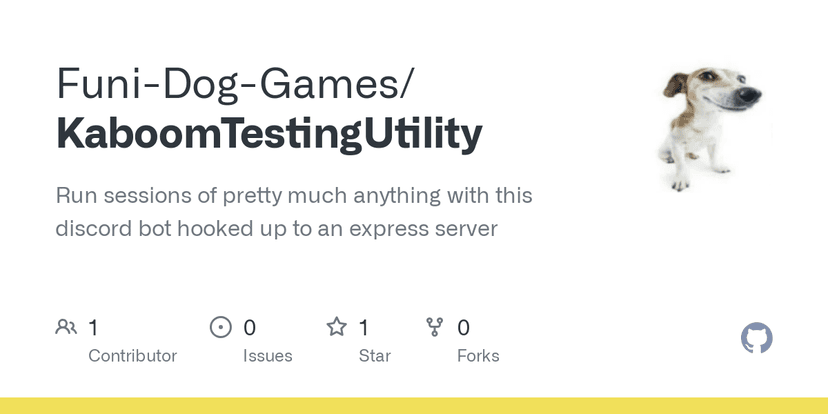828x414 pixels.
Task: Click the Forks branch icon
Action: point(435,327)
